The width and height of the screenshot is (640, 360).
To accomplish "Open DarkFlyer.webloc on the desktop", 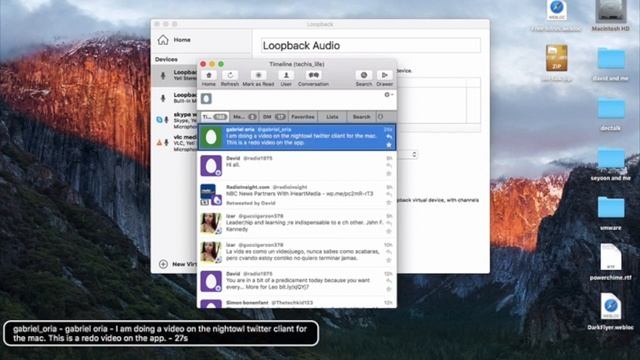I will click(x=611, y=306).
